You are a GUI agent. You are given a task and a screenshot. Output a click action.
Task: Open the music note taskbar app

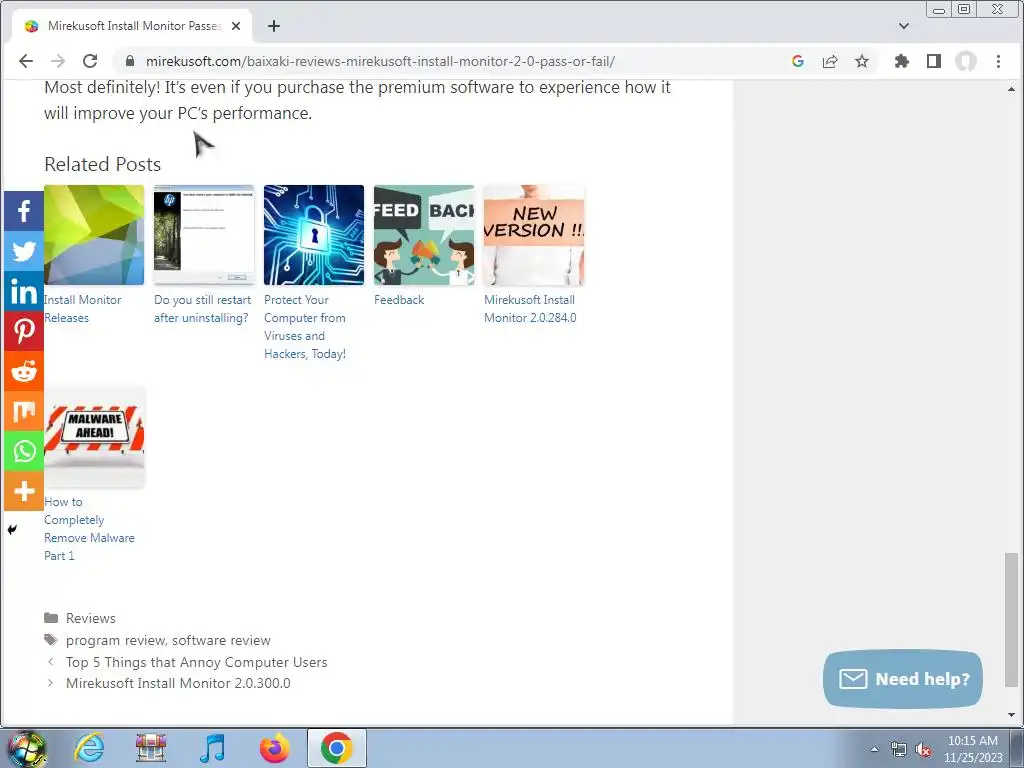[x=213, y=748]
